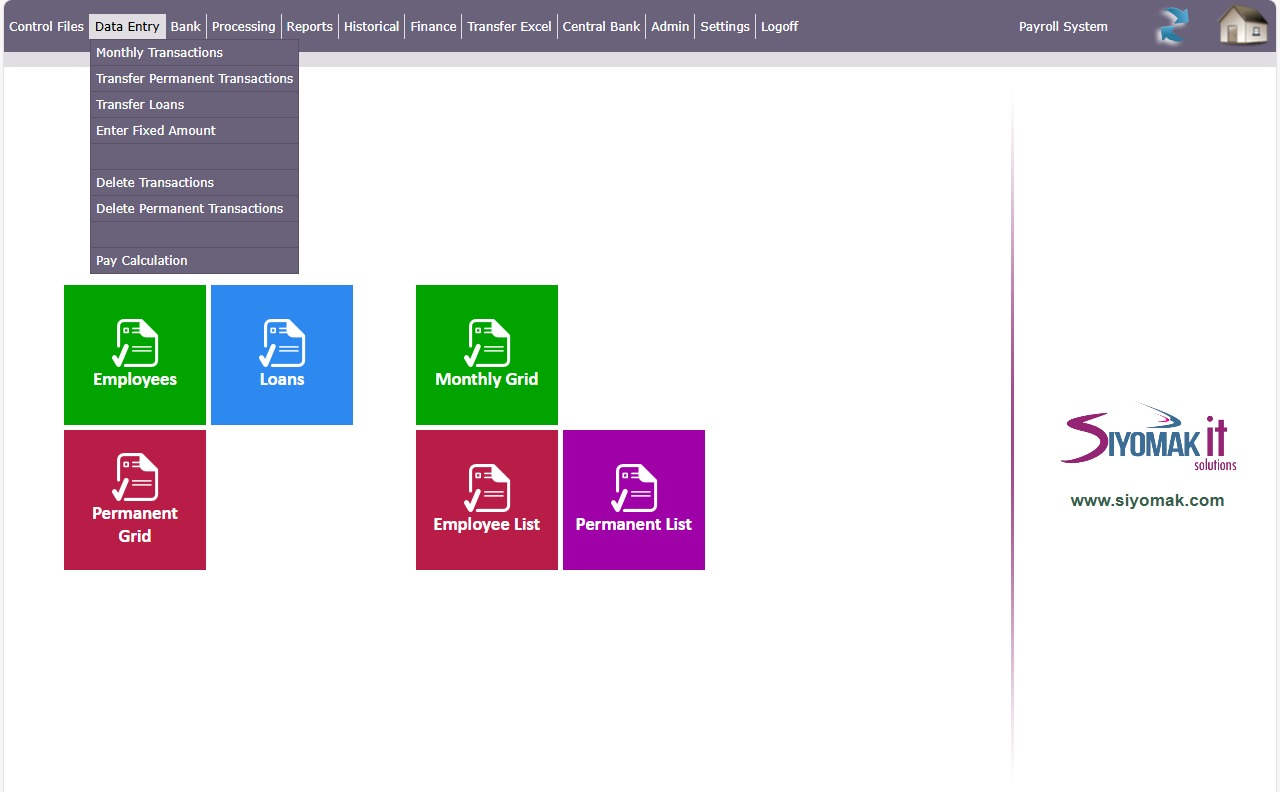Click the blue arrows refresh icon
The width and height of the screenshot is (1280, 792).
tap(1172, 26)
